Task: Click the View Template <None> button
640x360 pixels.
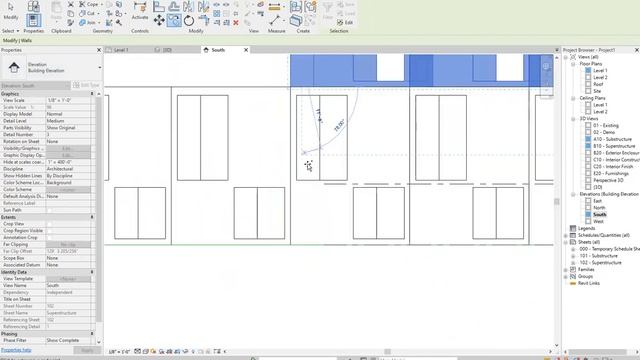Action: click(x=68, y=279)
